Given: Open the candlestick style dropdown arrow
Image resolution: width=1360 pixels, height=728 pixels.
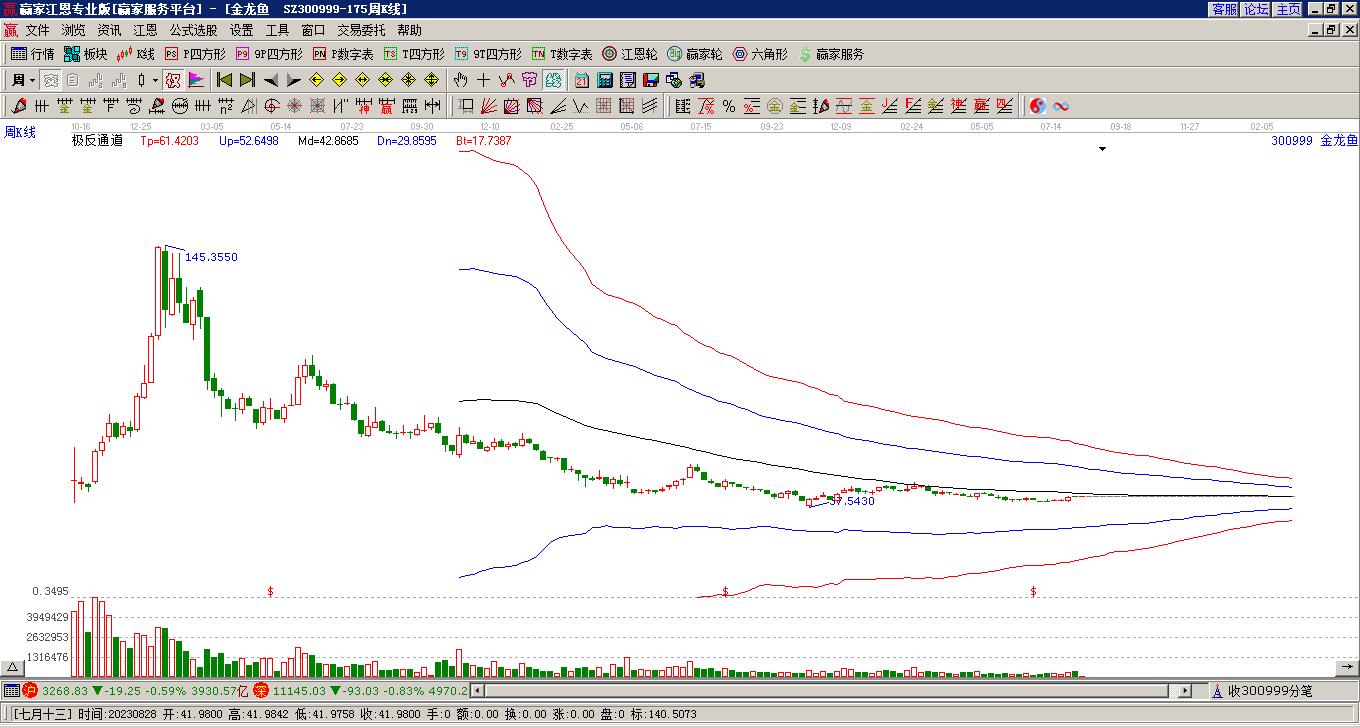Looking at the screenshot, I should click(x=155, y=80).
